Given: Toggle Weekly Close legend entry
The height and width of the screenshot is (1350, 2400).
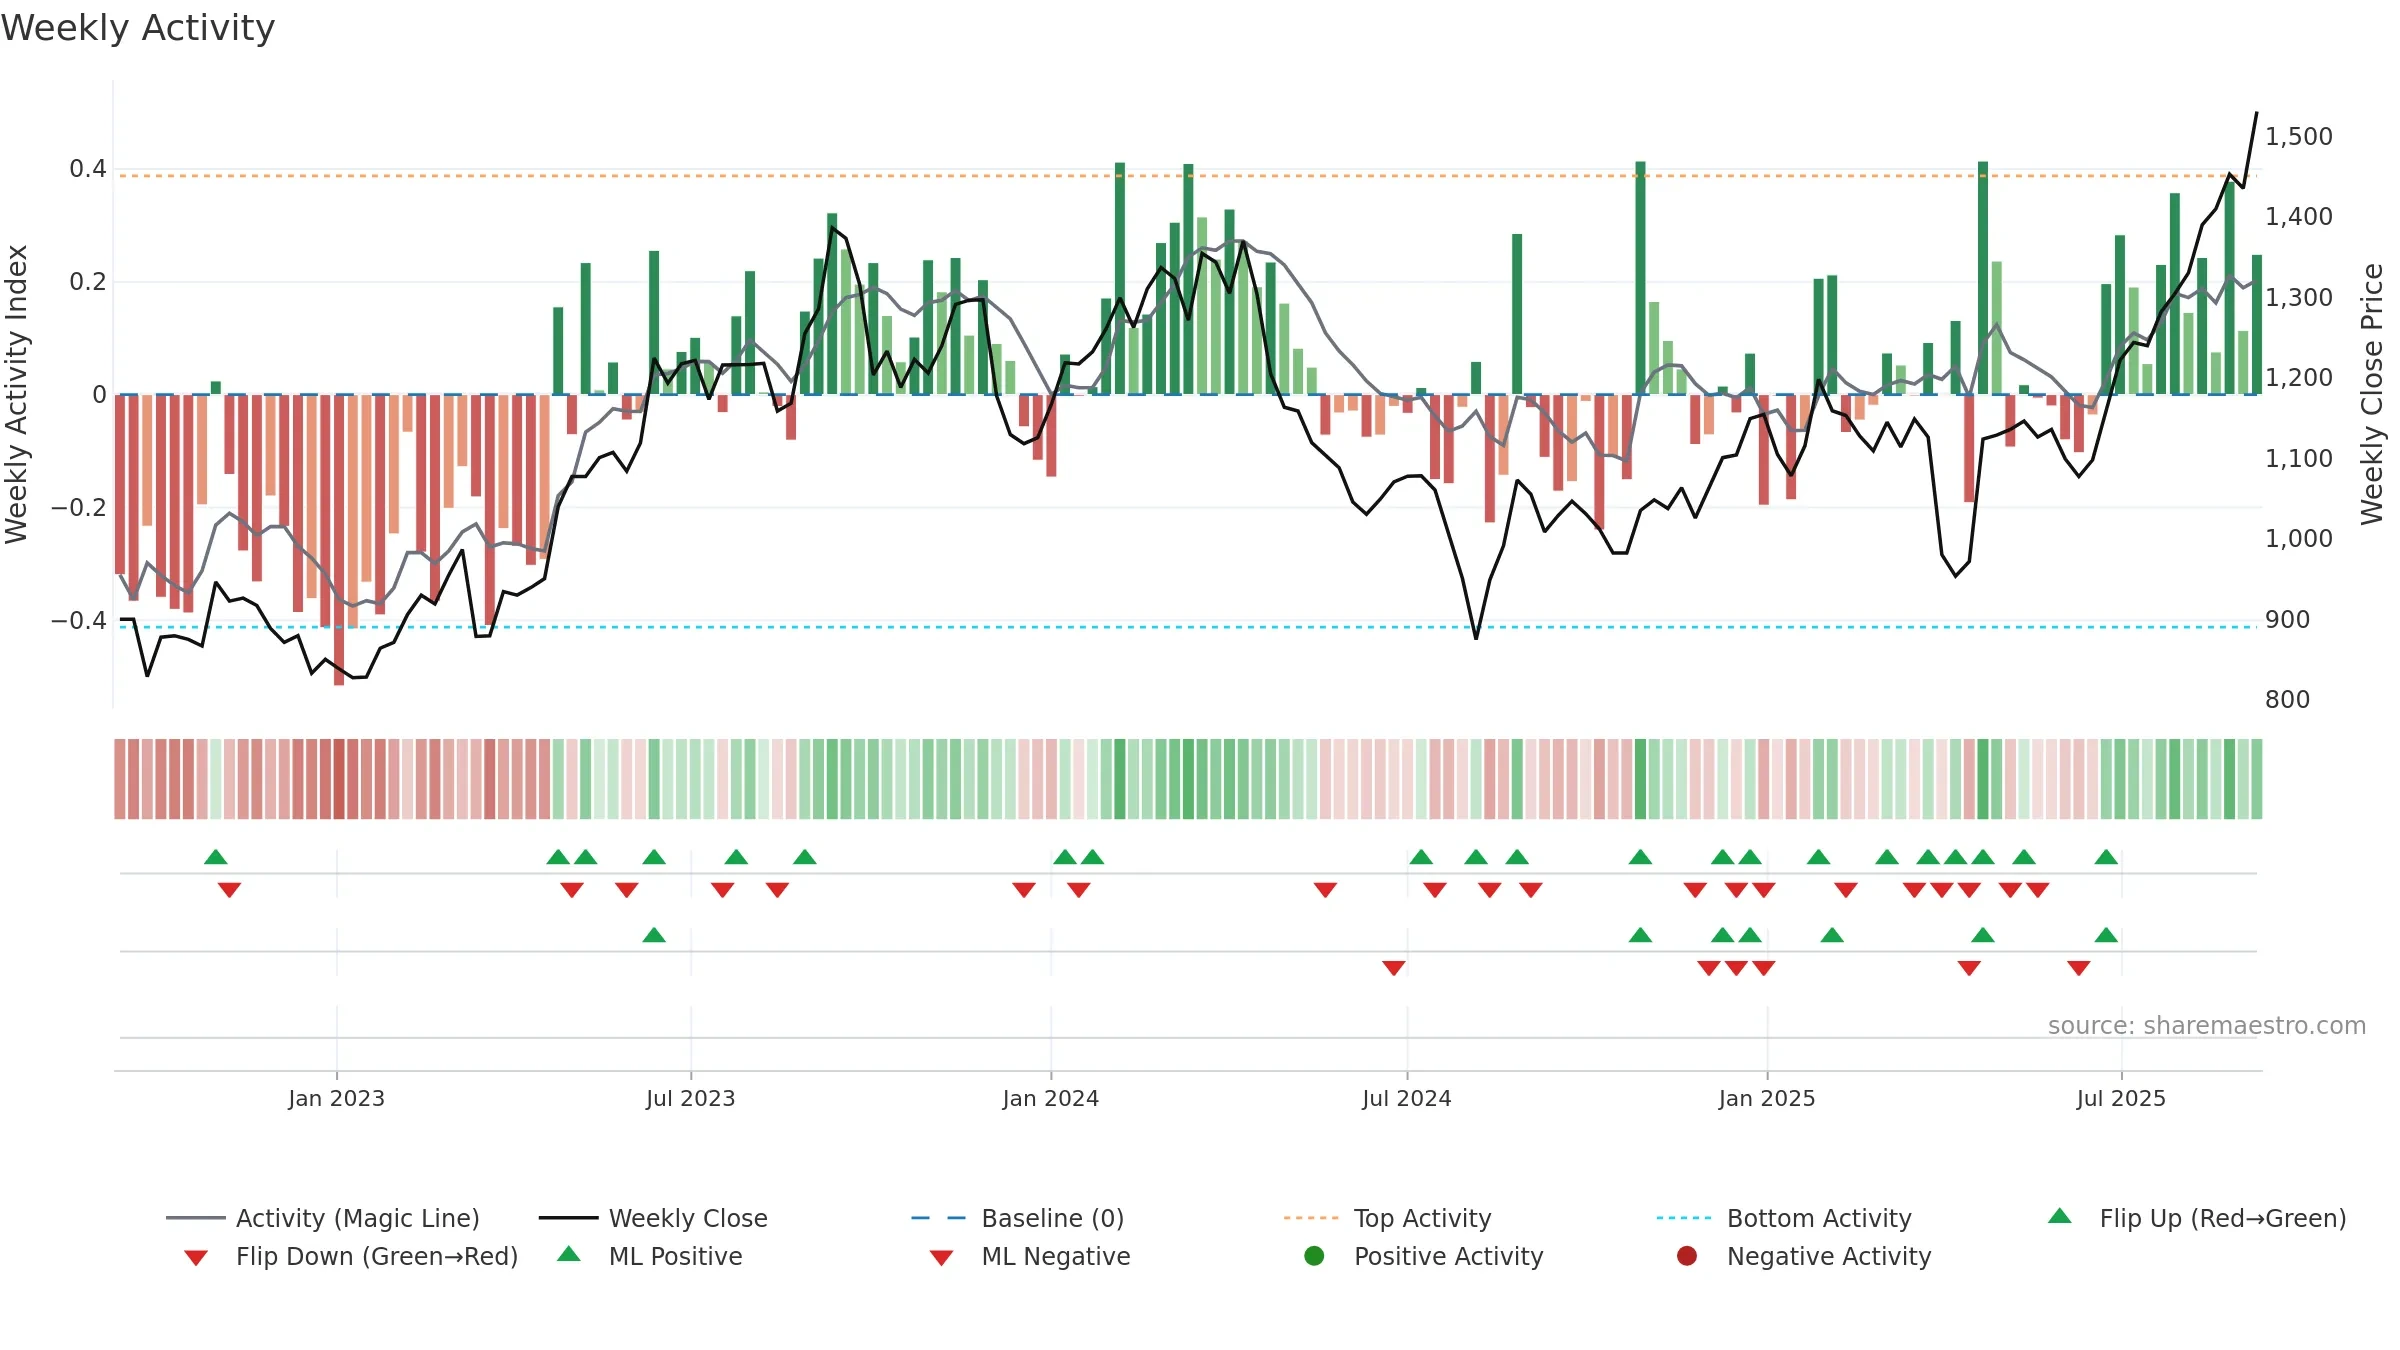Looking at the screenshot, I should pyautogui.click(x=653, y=1218).
